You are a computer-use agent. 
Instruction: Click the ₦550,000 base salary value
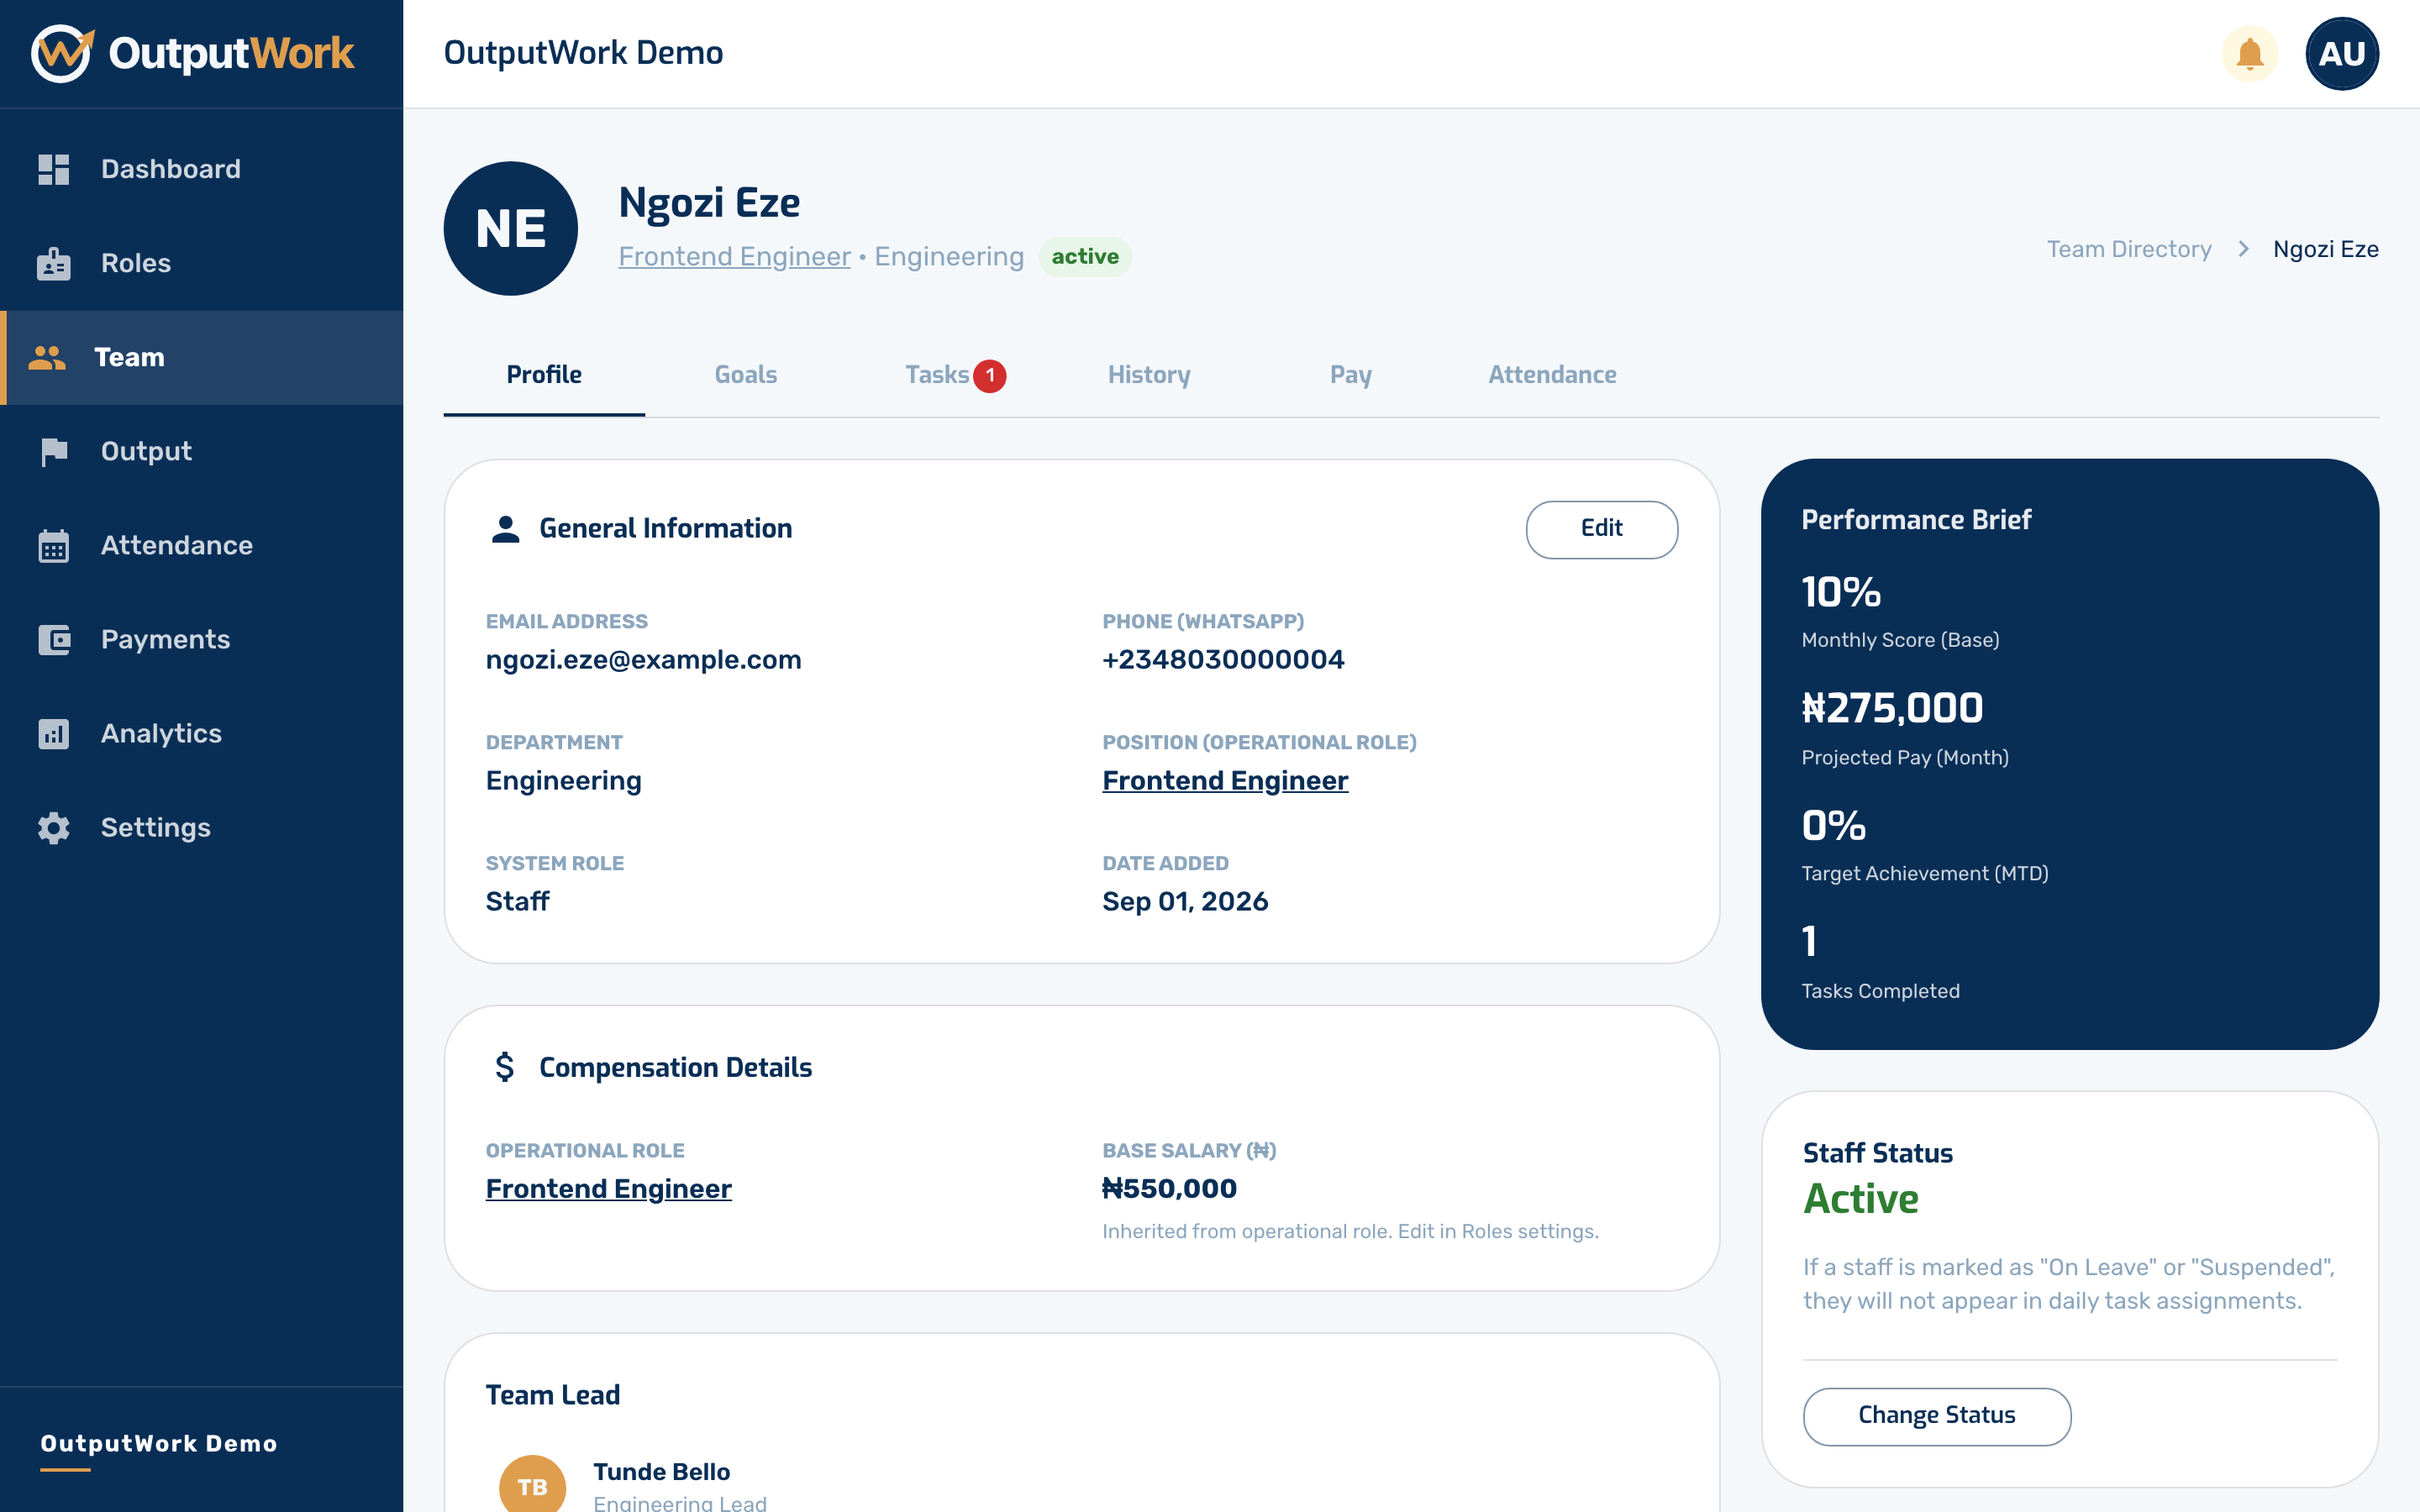[x=1169, y=1189]
